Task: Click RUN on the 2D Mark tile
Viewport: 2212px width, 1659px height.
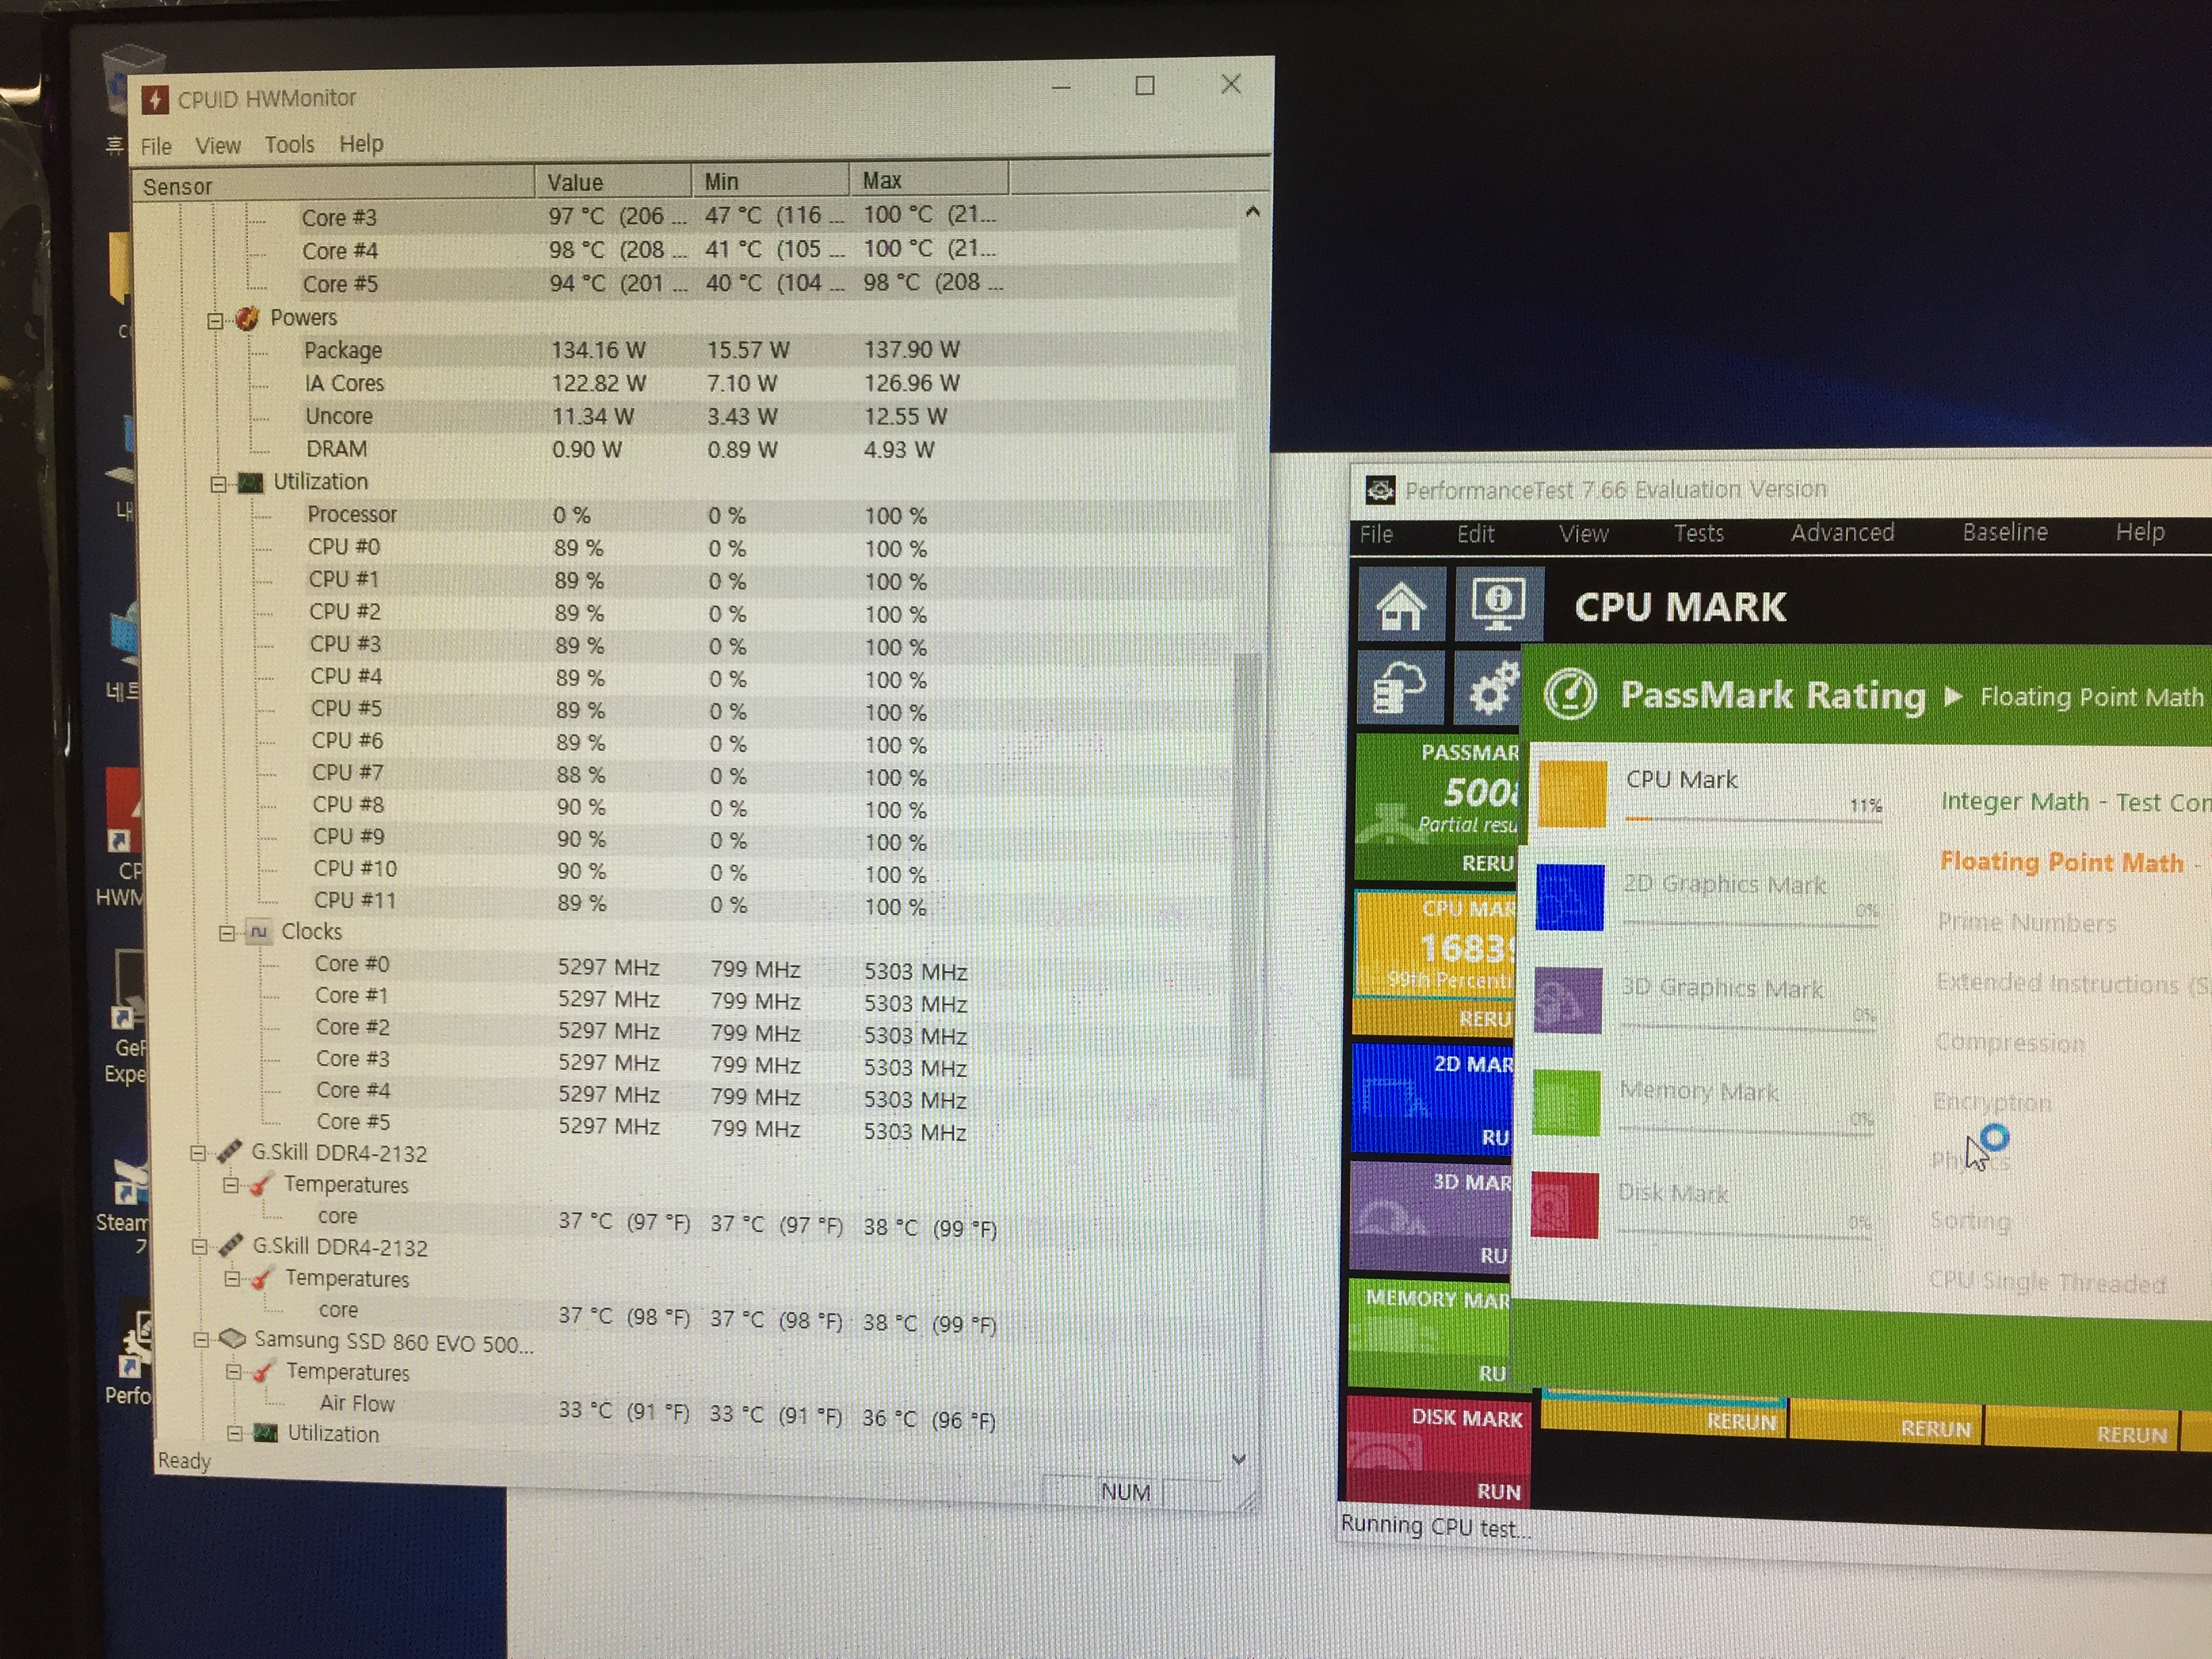Action: point(1495,1137)
